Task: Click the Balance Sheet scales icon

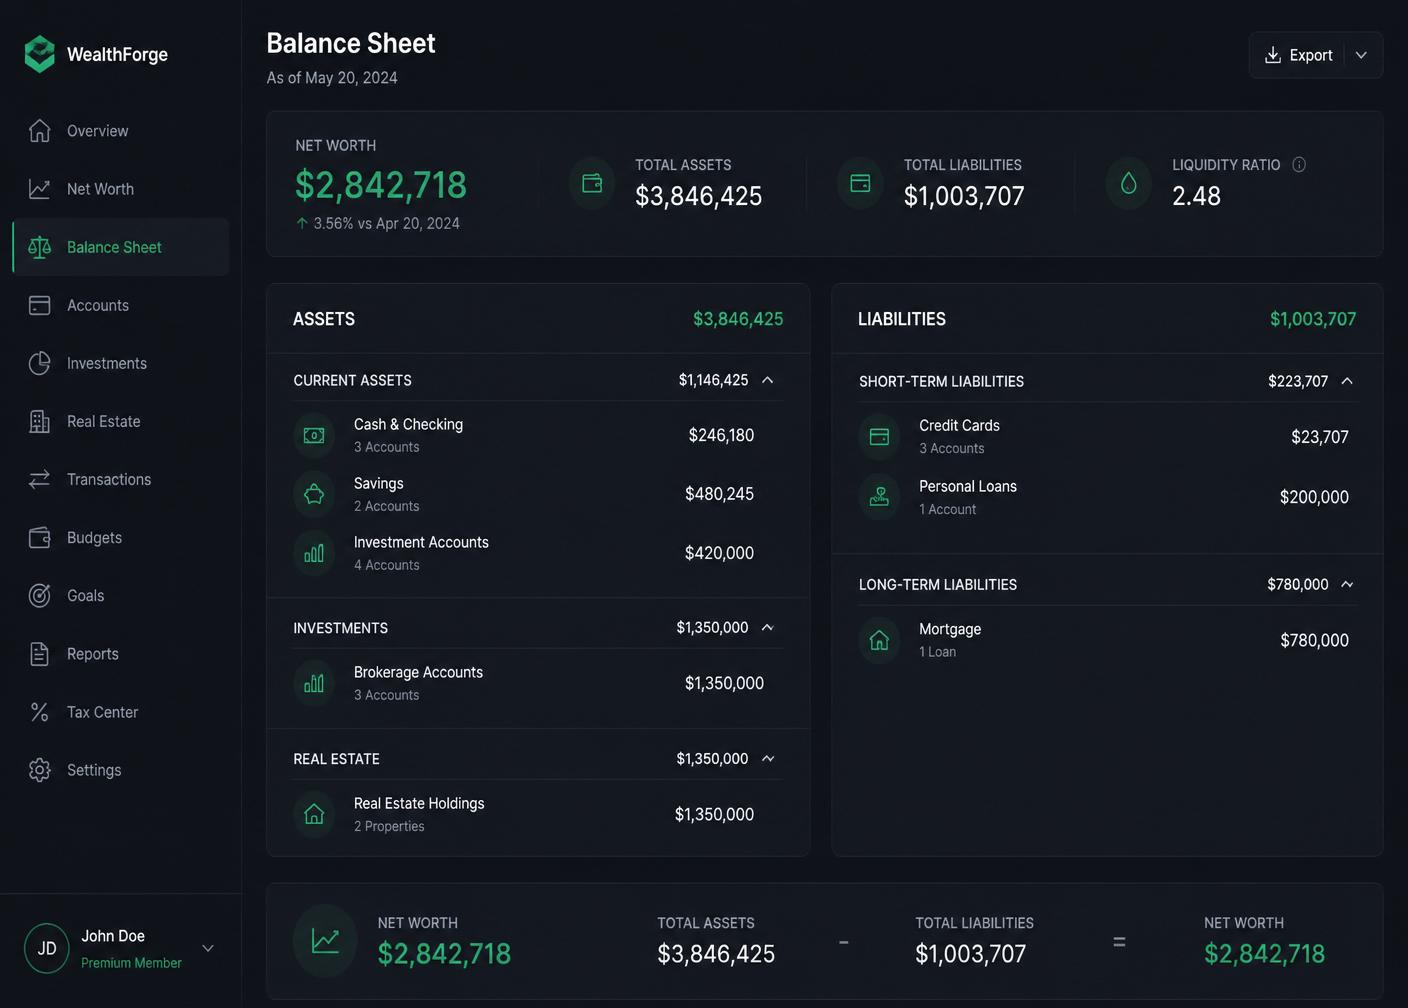Action: point(40,247)
